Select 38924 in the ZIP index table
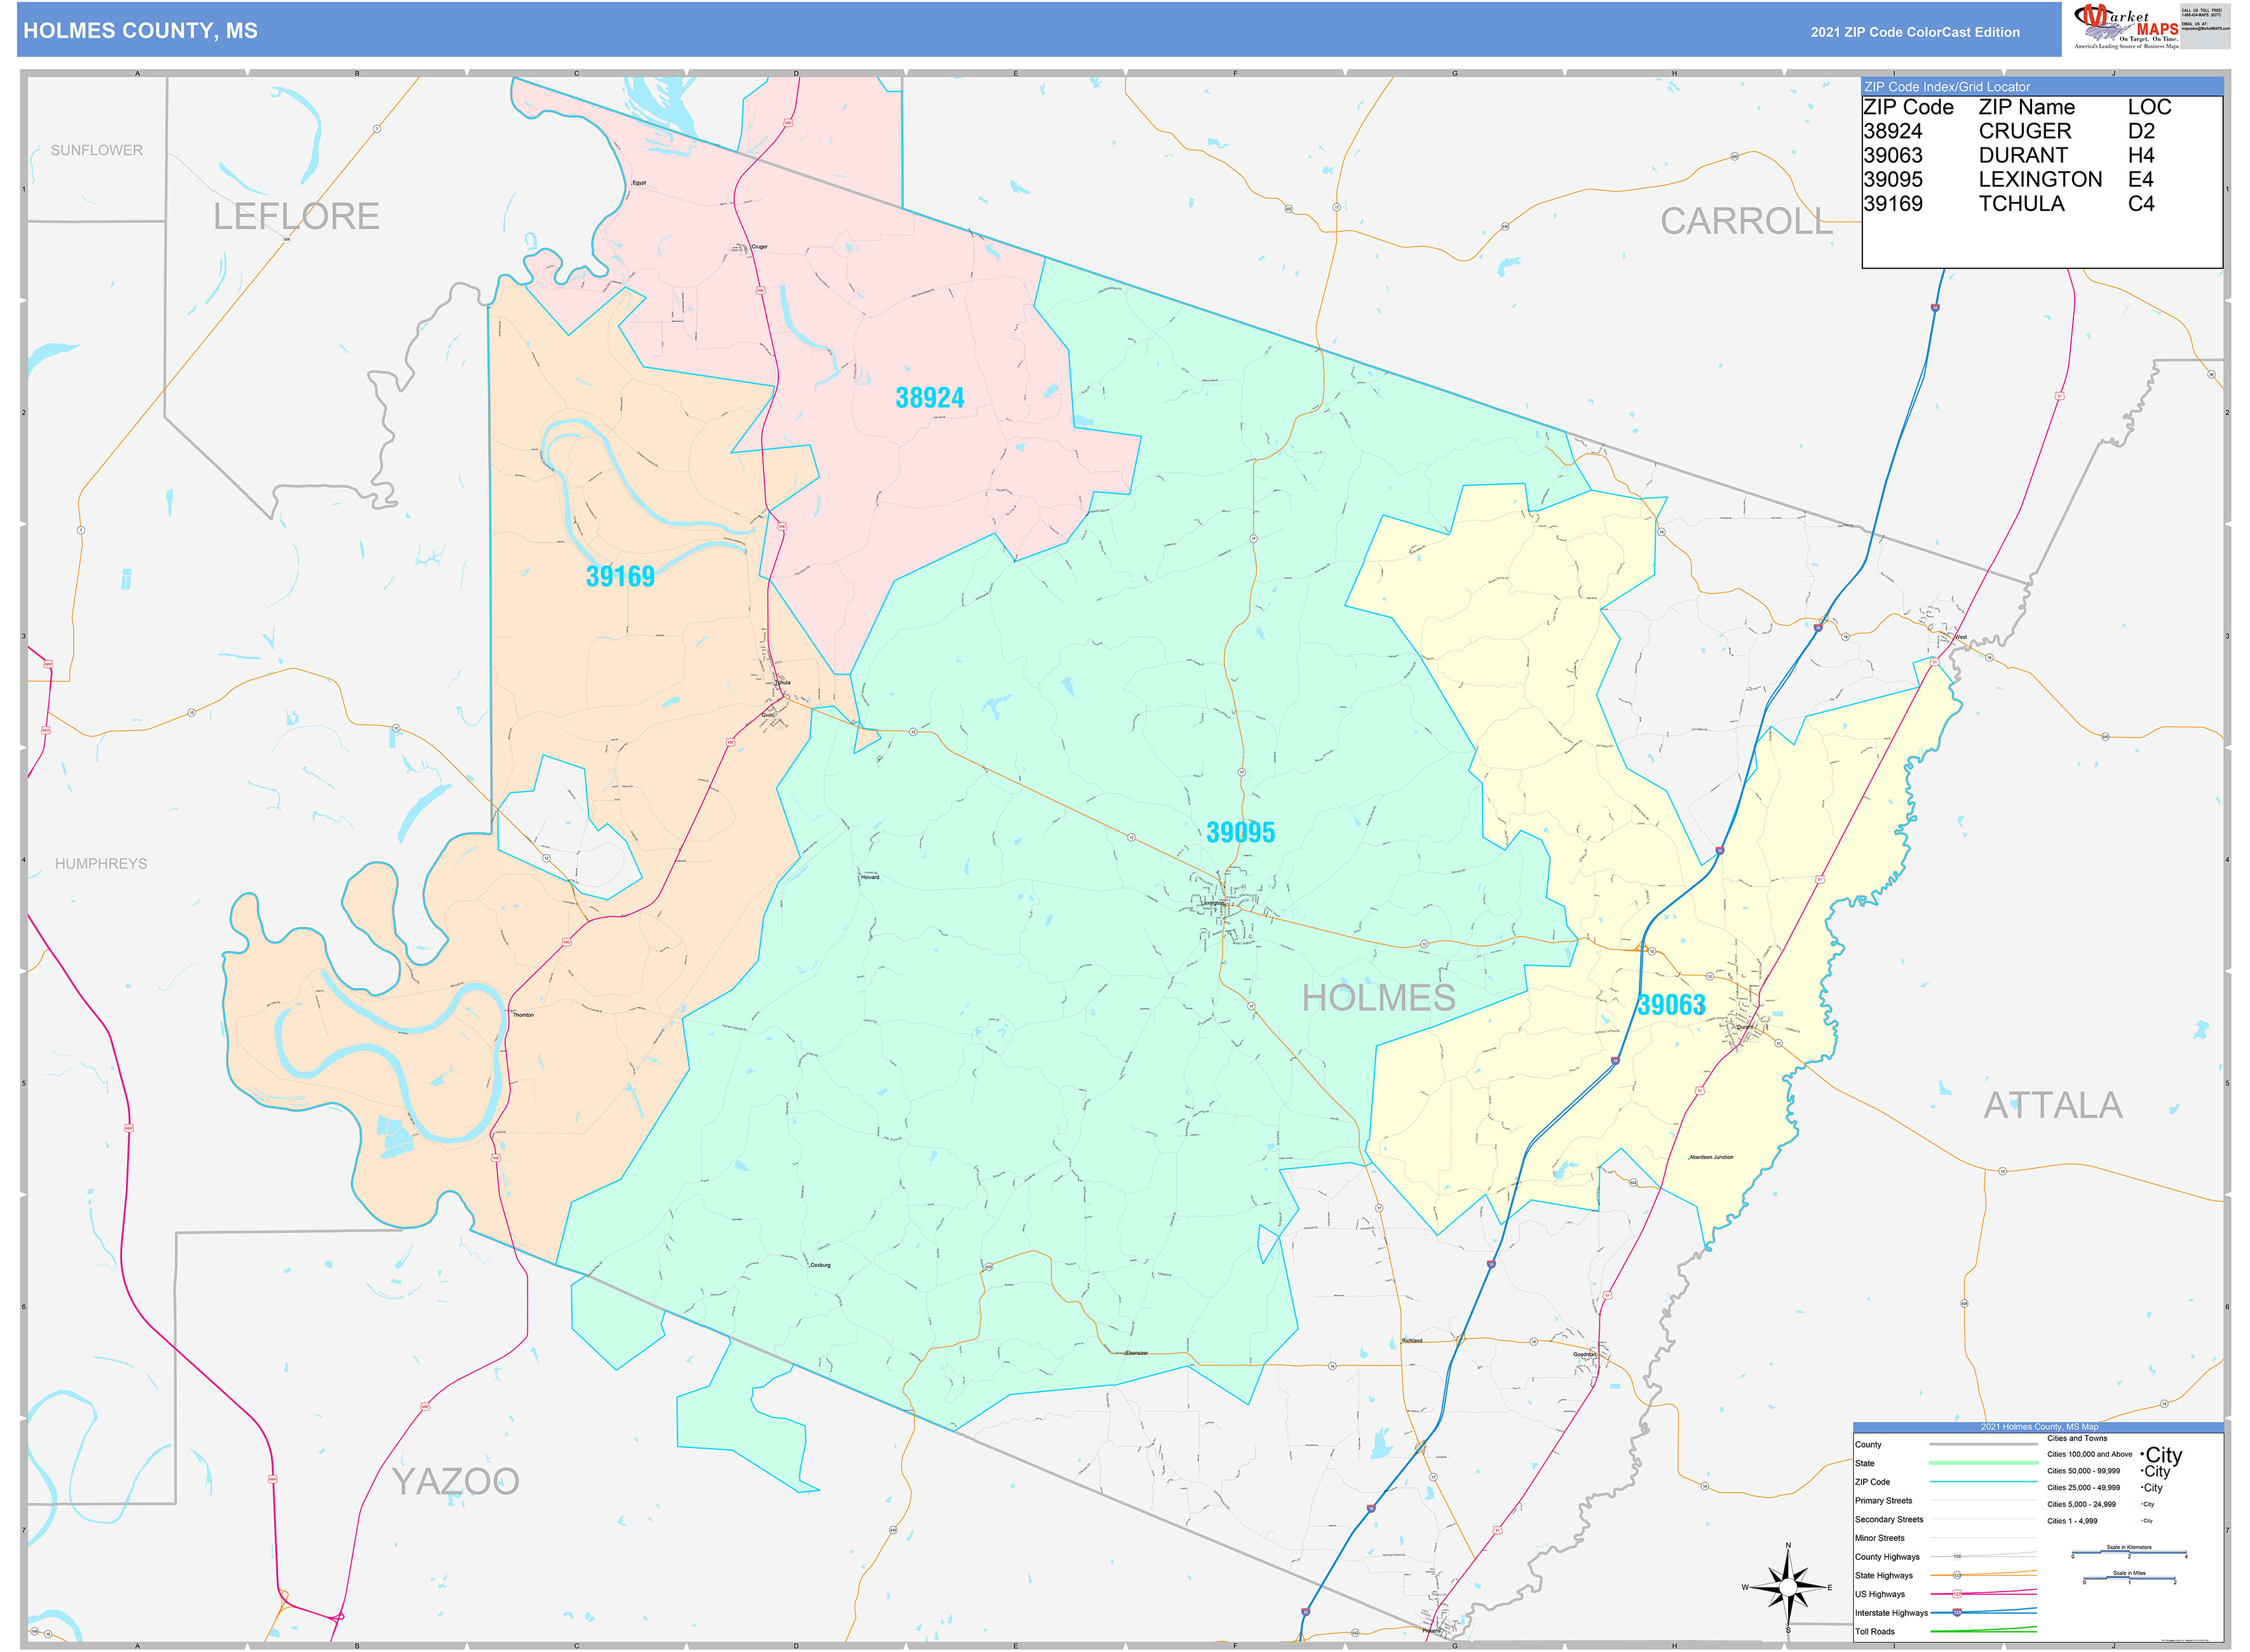Viewport: 2250px width, 1652px height. tap(1892, 131)
